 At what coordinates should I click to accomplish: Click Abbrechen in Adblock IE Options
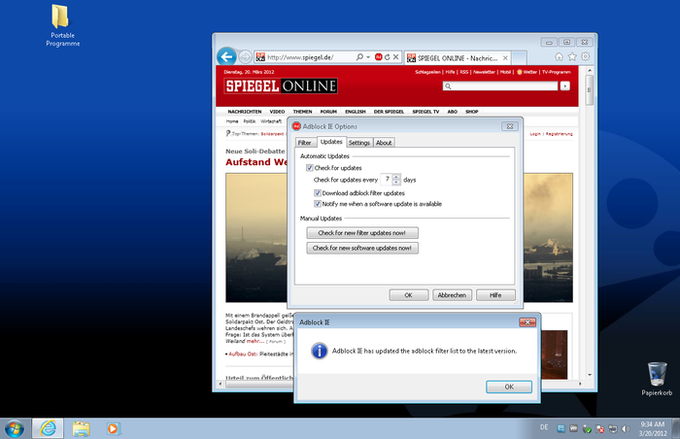(452, 295)
